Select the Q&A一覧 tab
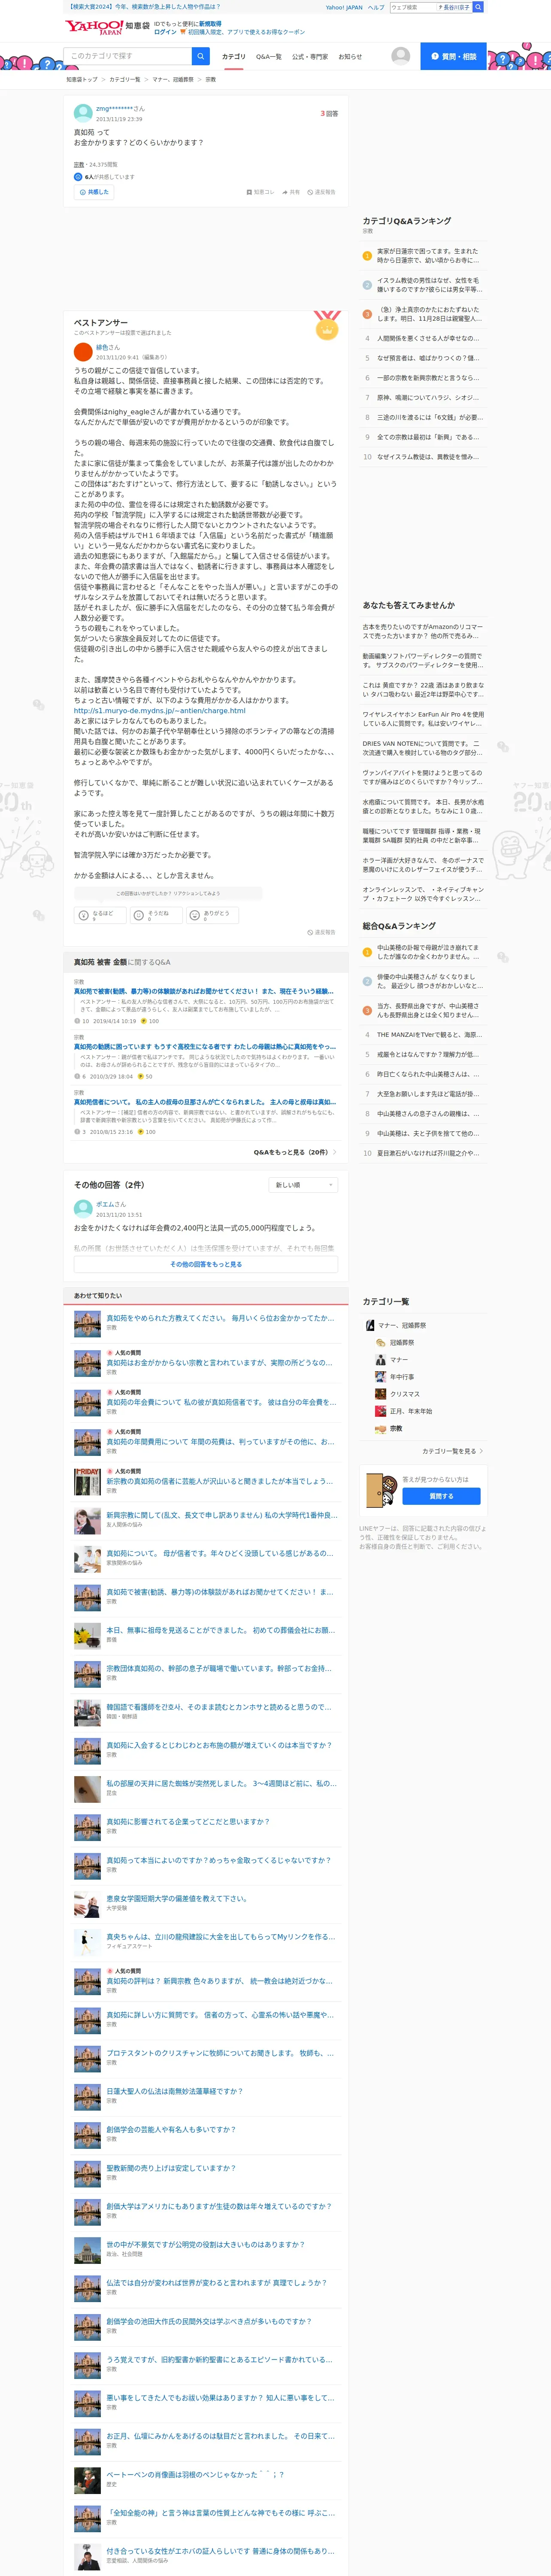 pyautogui.click(x=269, y=57)
